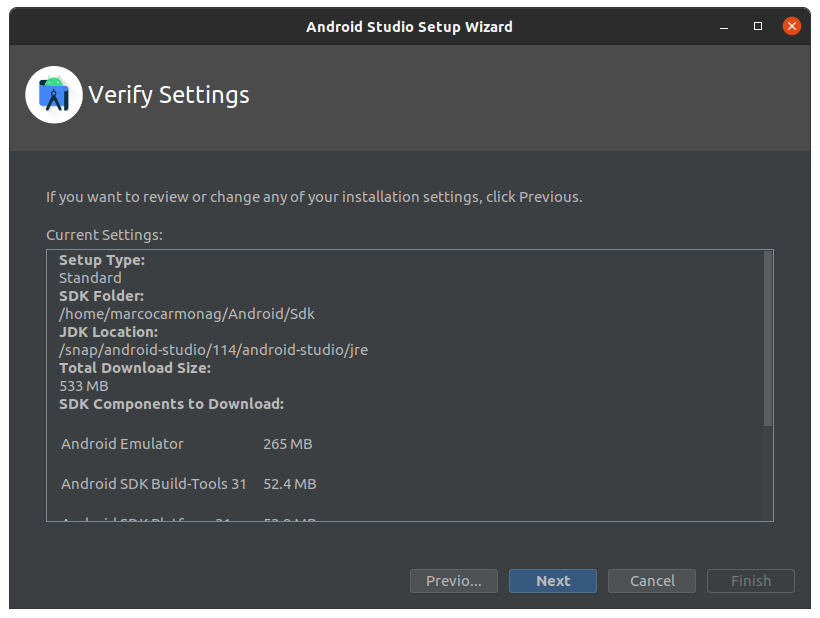Select the SDK folder path text
Screen dimensions: 820x618
(187, 314)
